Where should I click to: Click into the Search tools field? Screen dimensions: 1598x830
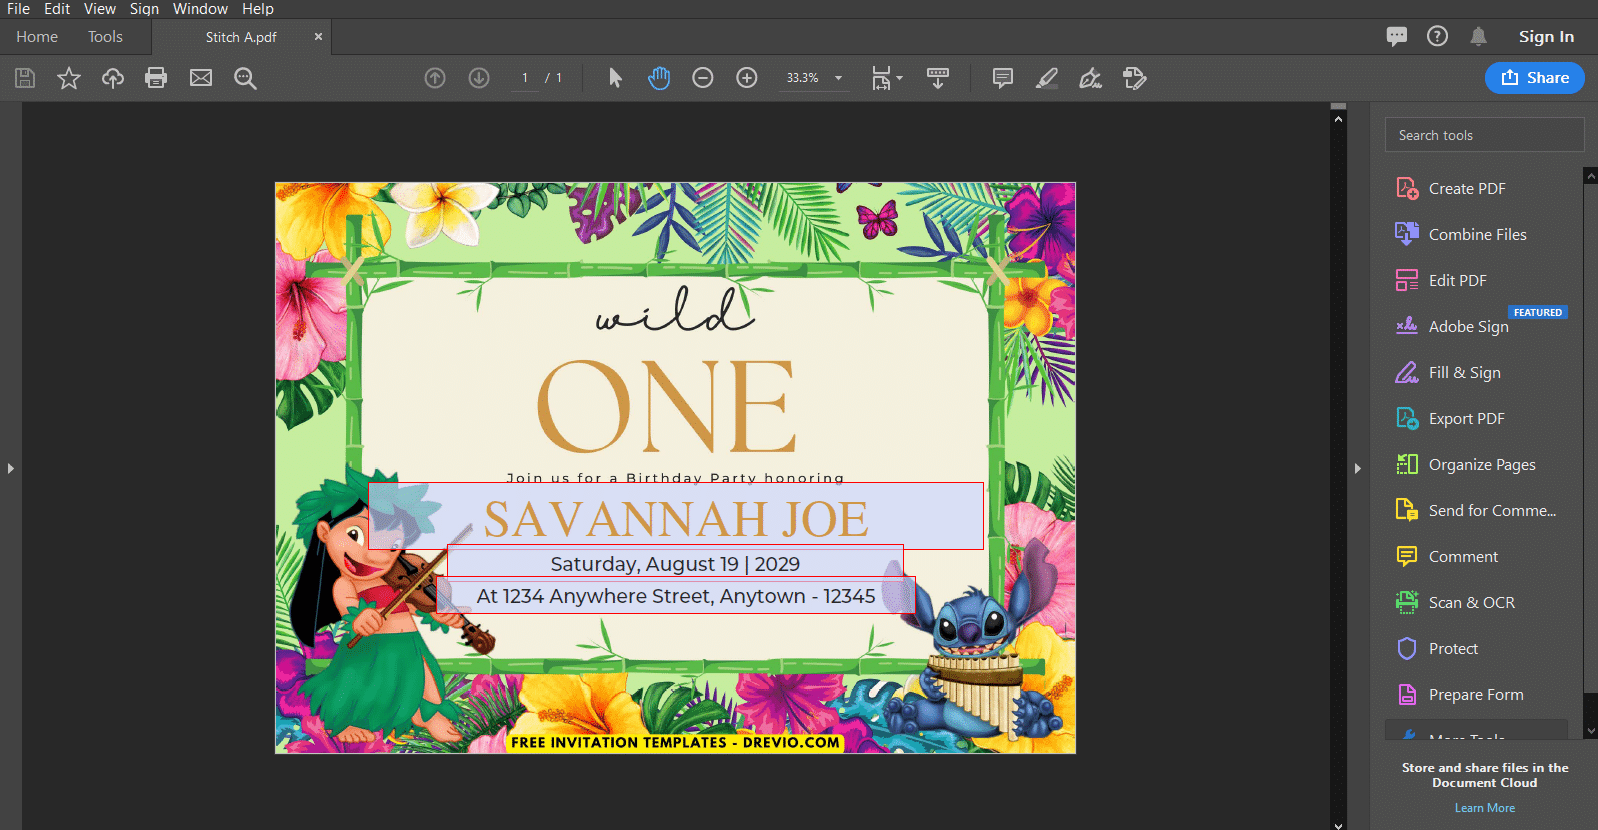(1484, 135)
